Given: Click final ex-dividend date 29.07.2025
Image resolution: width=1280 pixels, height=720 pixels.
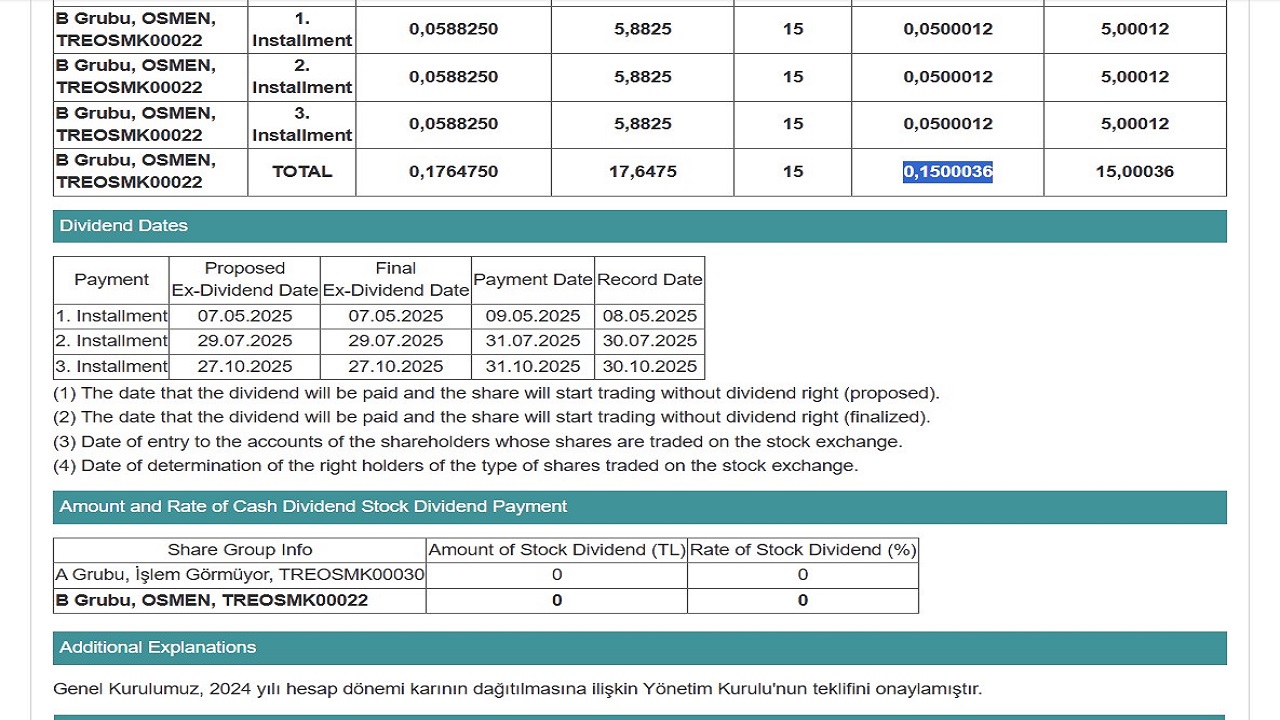Looking at the screenshot, I should (x=396, y=341).
